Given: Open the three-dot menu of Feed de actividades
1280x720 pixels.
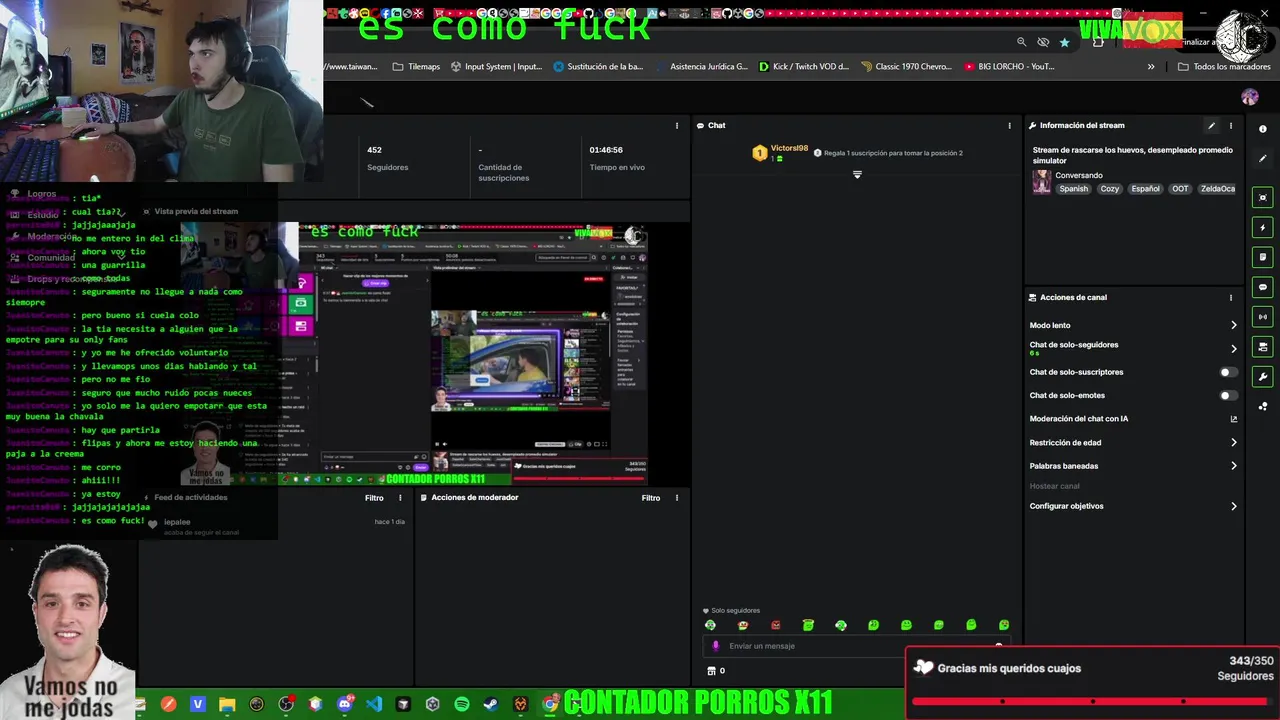Looking at the screenshot, I should (x=400, y=498).
